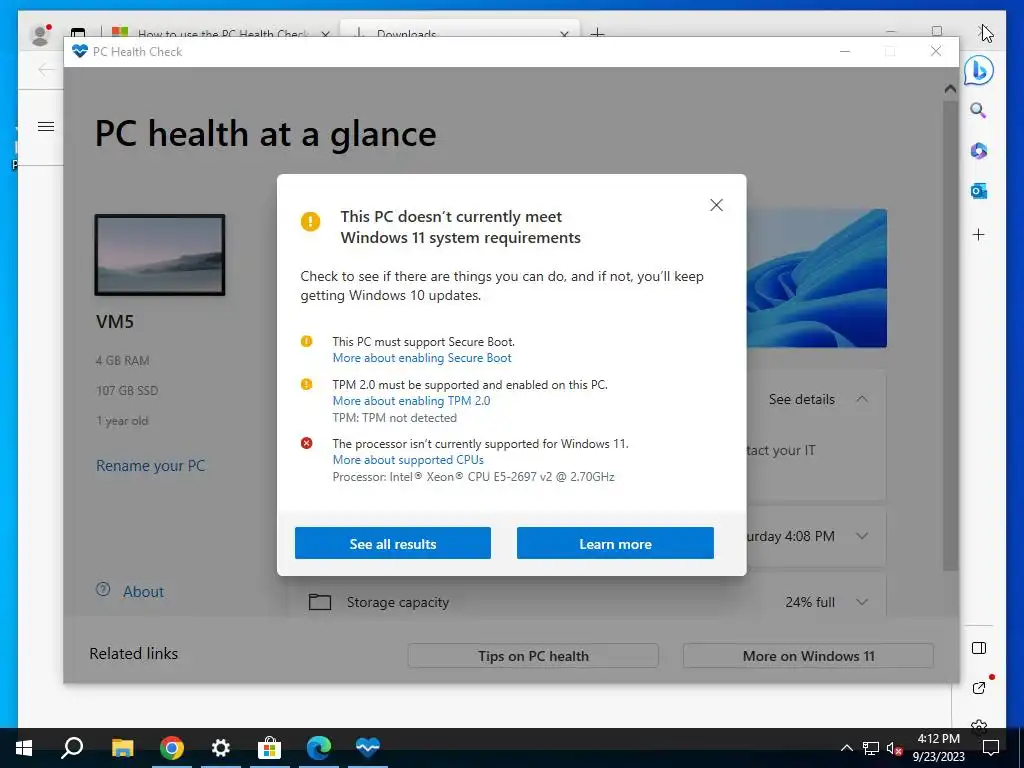Open Microsoft 365 icon in Edge sidebar
The width and height of the screenshot is (1024, 768).
coord(978,151)
